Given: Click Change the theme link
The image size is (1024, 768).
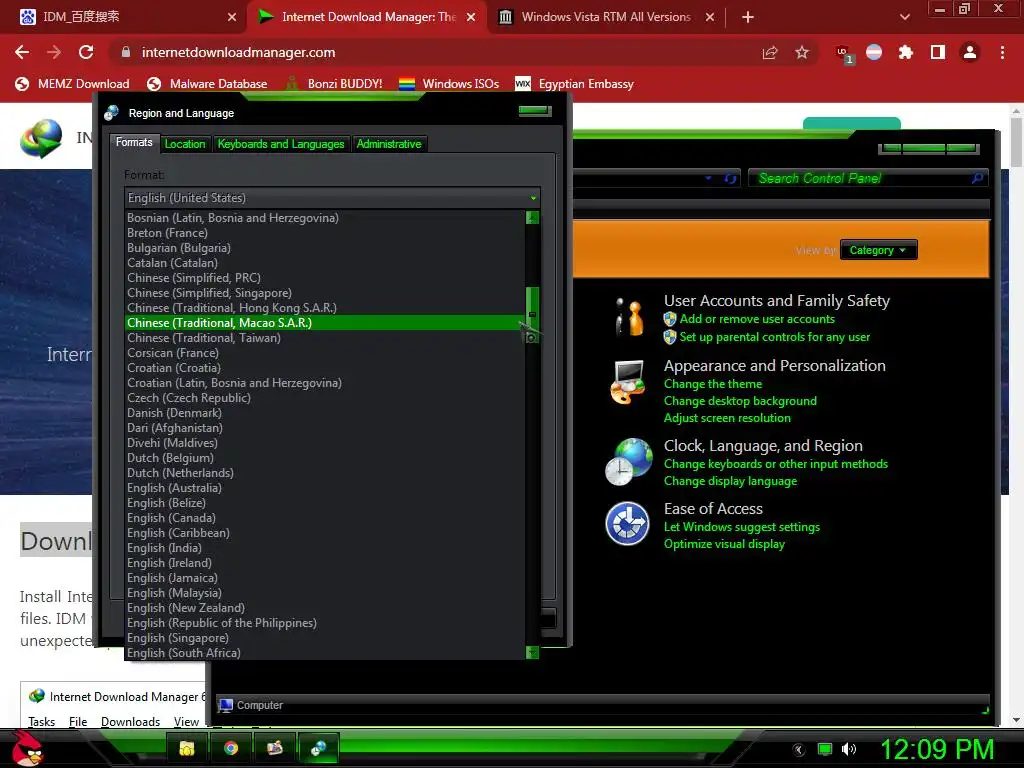Looking at the screenshot, I should coord(712,384).
